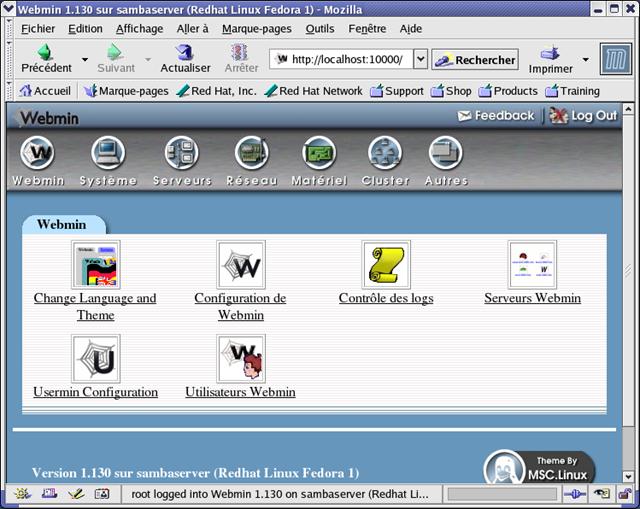Image resolution: width=640 pixels, height=509 pixels.
Task: Open the Cluster category icon
Action: pos(385,153)
